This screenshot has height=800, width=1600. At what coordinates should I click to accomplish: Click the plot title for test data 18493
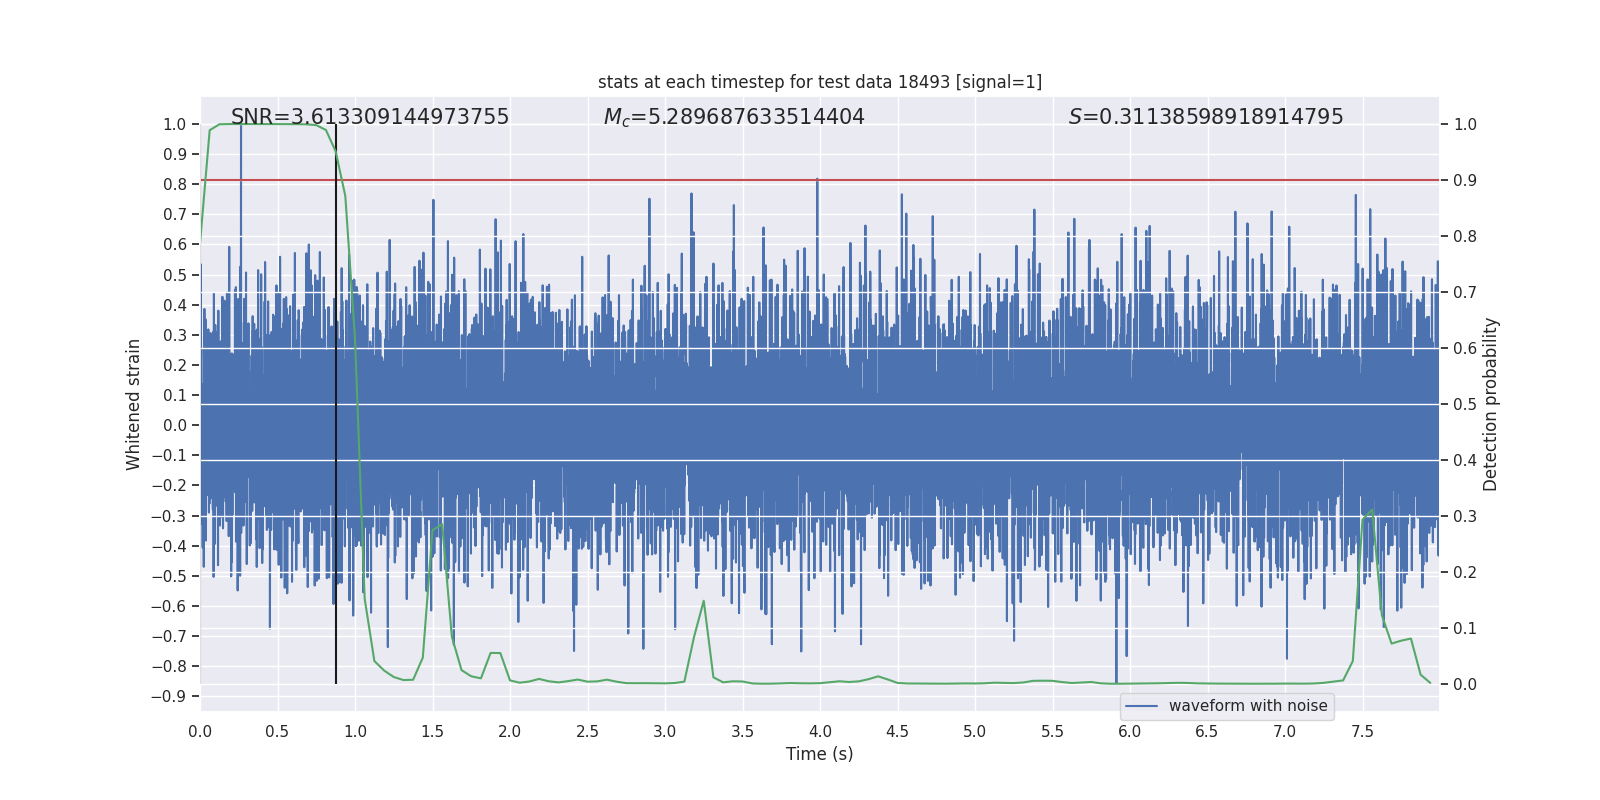tap(819, 82)
